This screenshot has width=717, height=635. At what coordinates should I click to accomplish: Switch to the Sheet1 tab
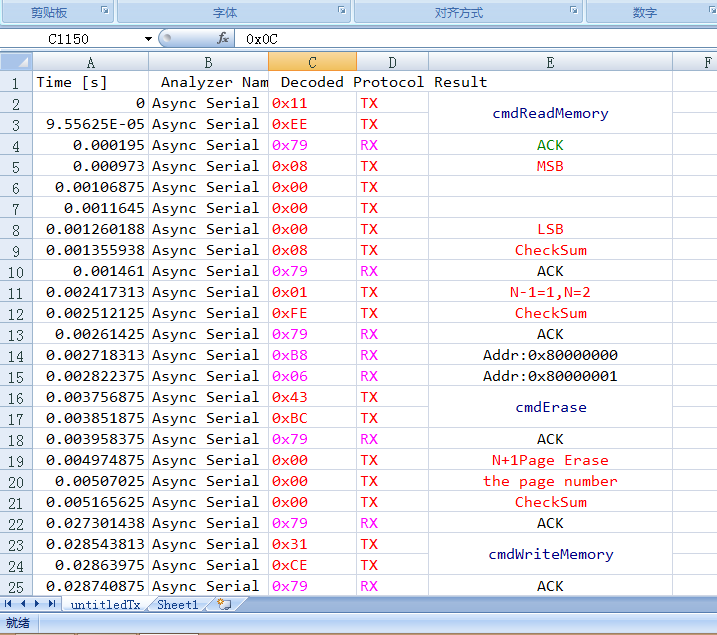coord(178,604)
